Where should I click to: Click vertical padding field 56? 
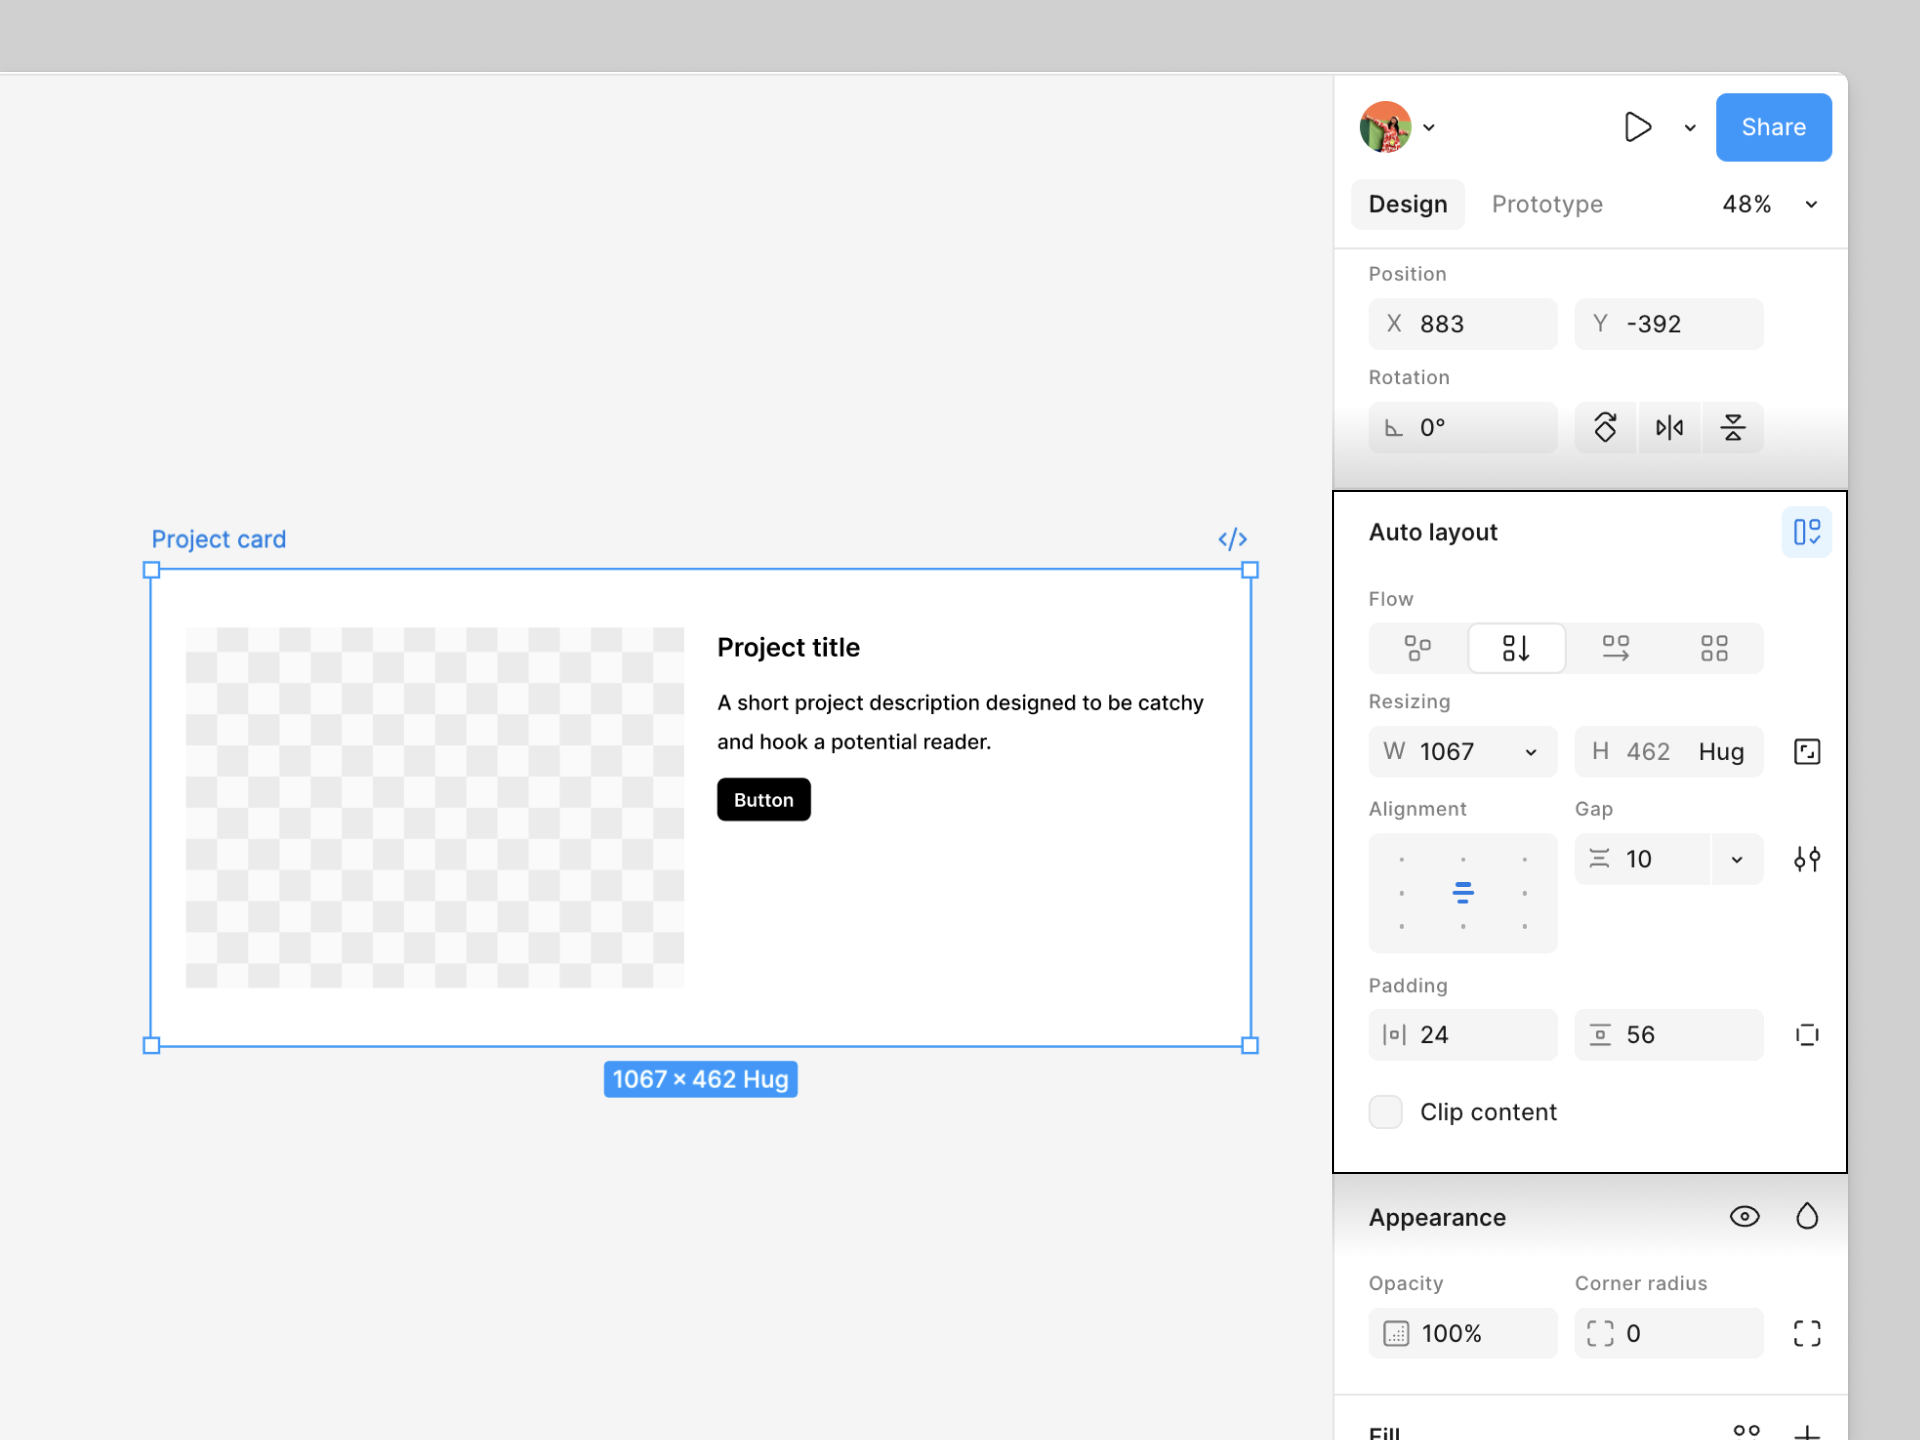1668,1035
